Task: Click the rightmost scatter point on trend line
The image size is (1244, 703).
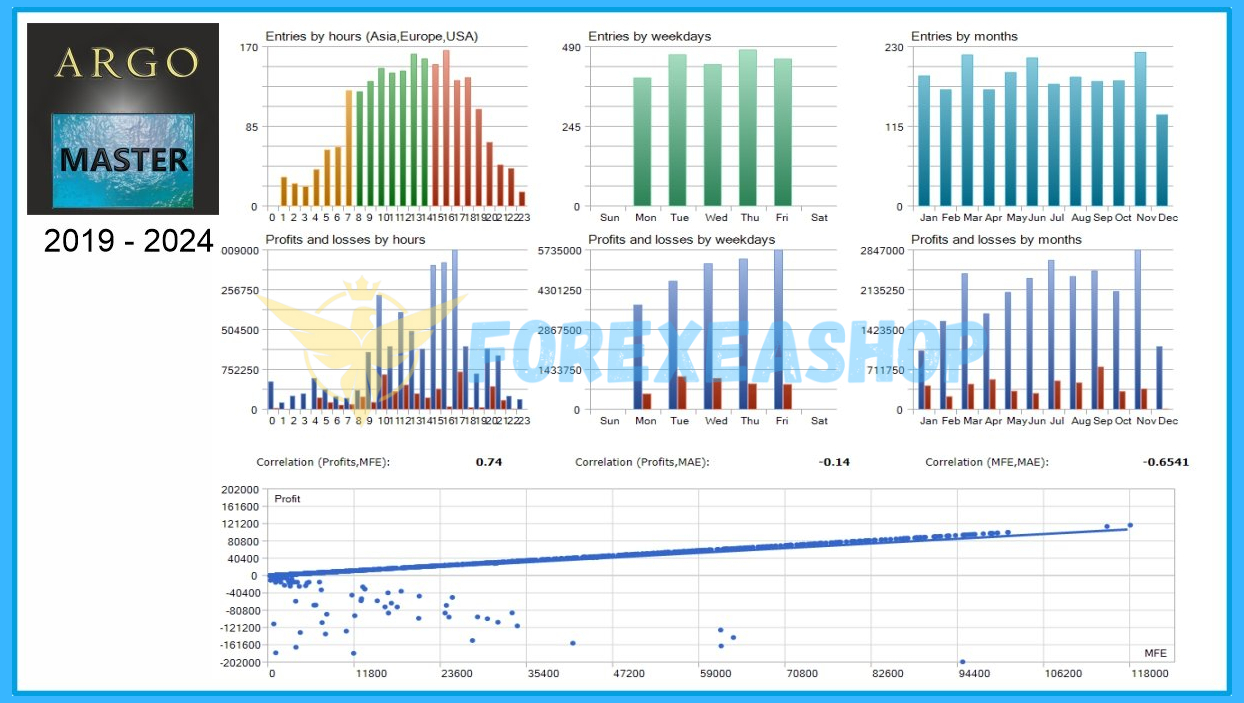Action: (1130, 525)
